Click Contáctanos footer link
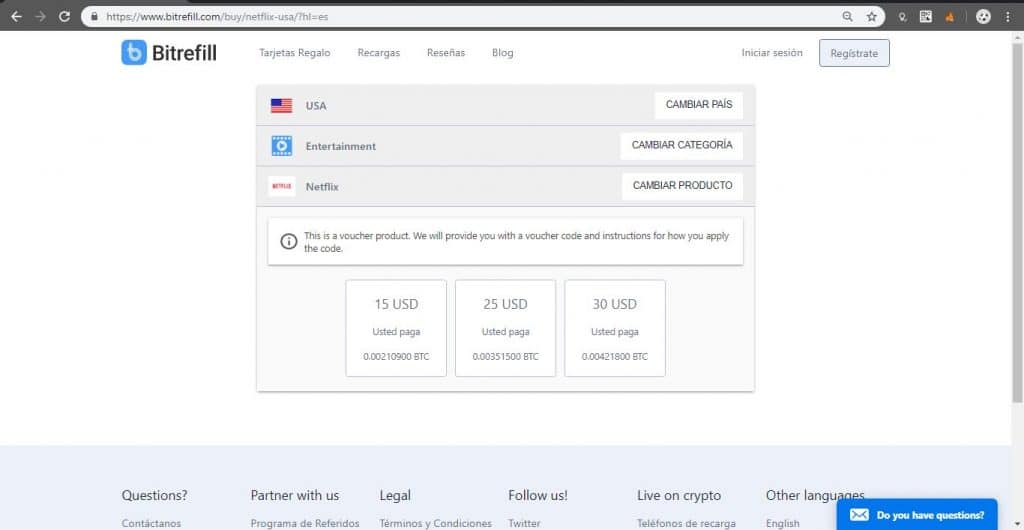 click(x=152, y=523)
